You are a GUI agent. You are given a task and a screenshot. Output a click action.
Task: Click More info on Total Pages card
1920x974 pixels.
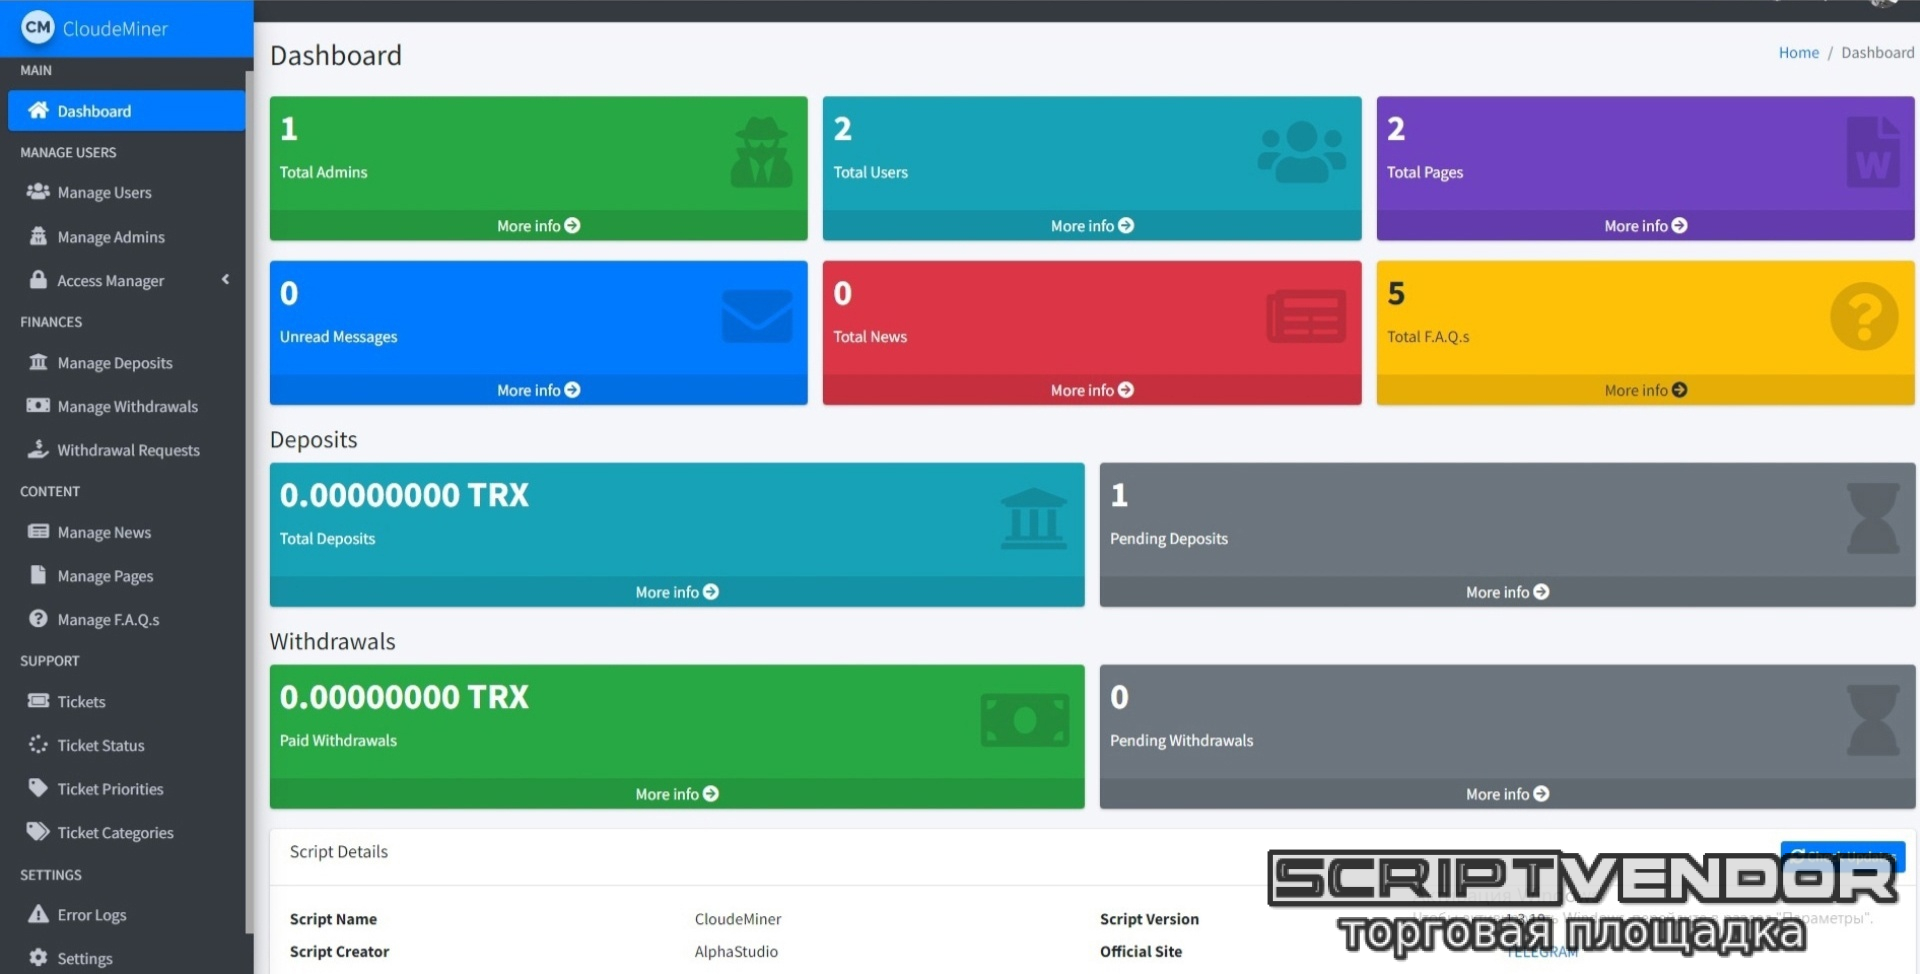1645,226
